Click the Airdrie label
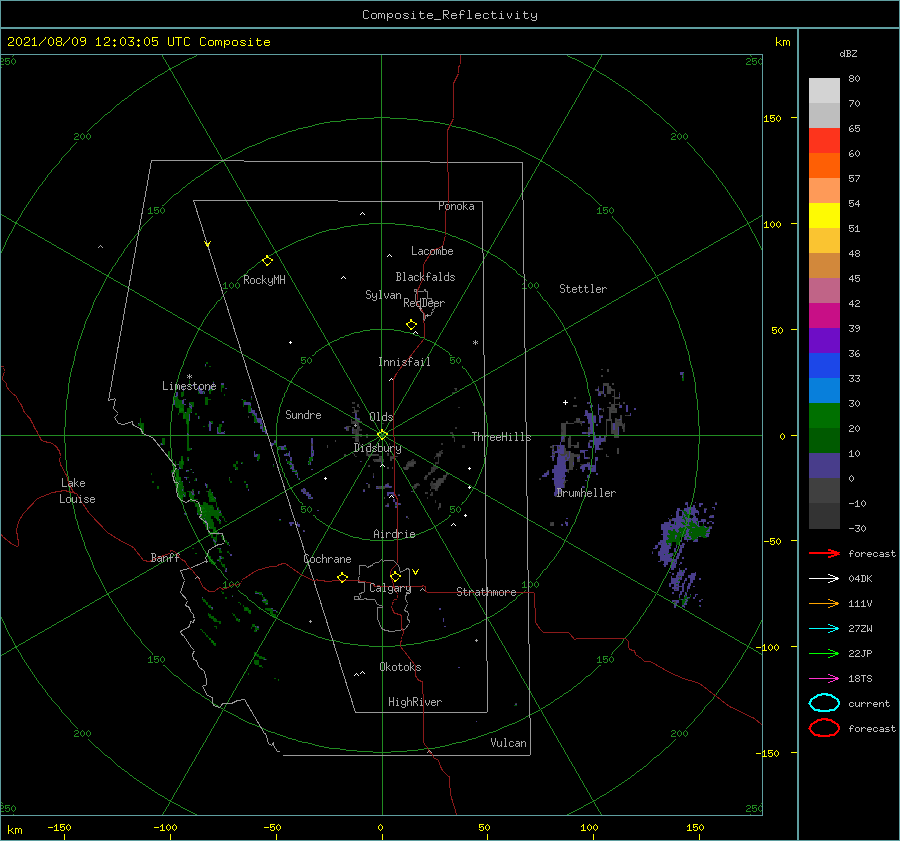The height and width of the screenshot is (841, 900). coord(394,534)
